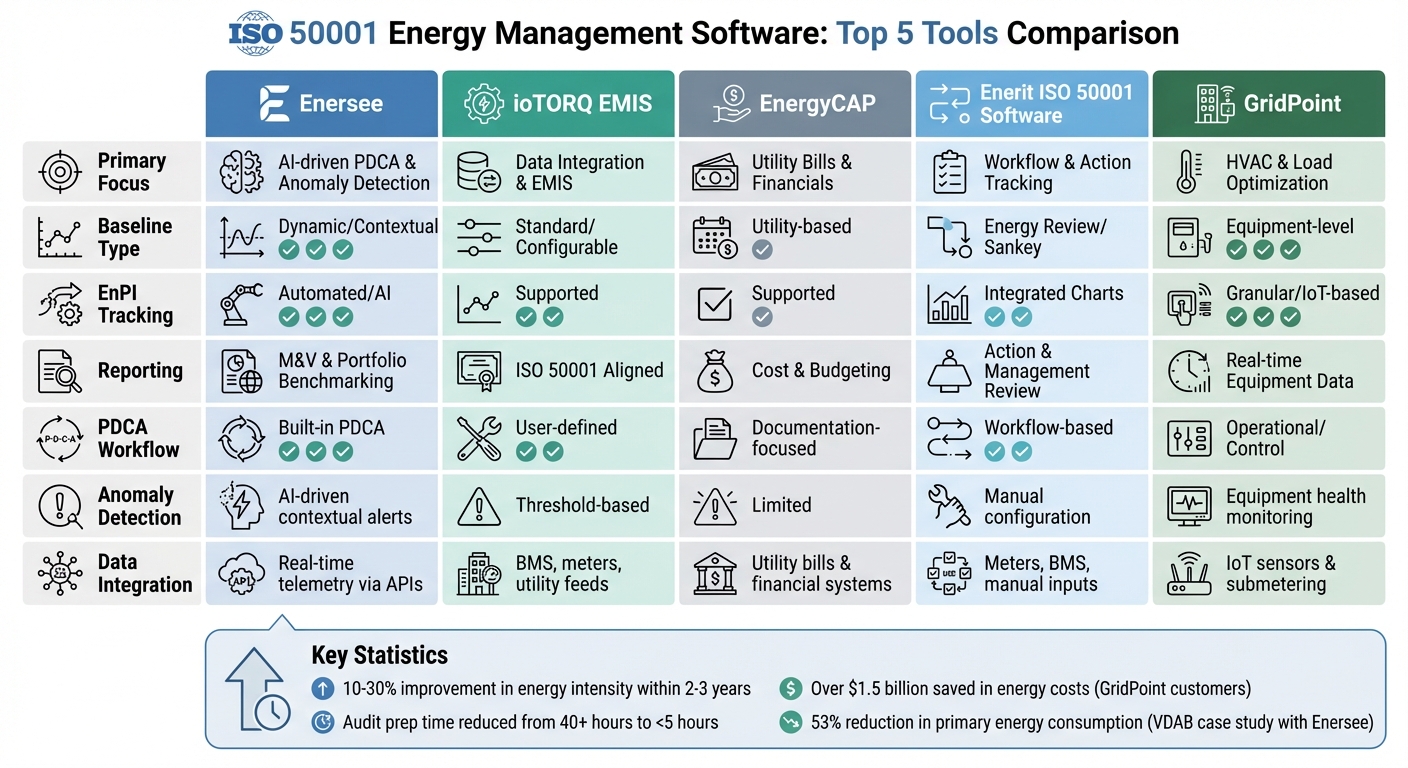Click the 'AI-driven contextual alerts' cell text
Screen dimensions: 1408x768
coord(345,507)
